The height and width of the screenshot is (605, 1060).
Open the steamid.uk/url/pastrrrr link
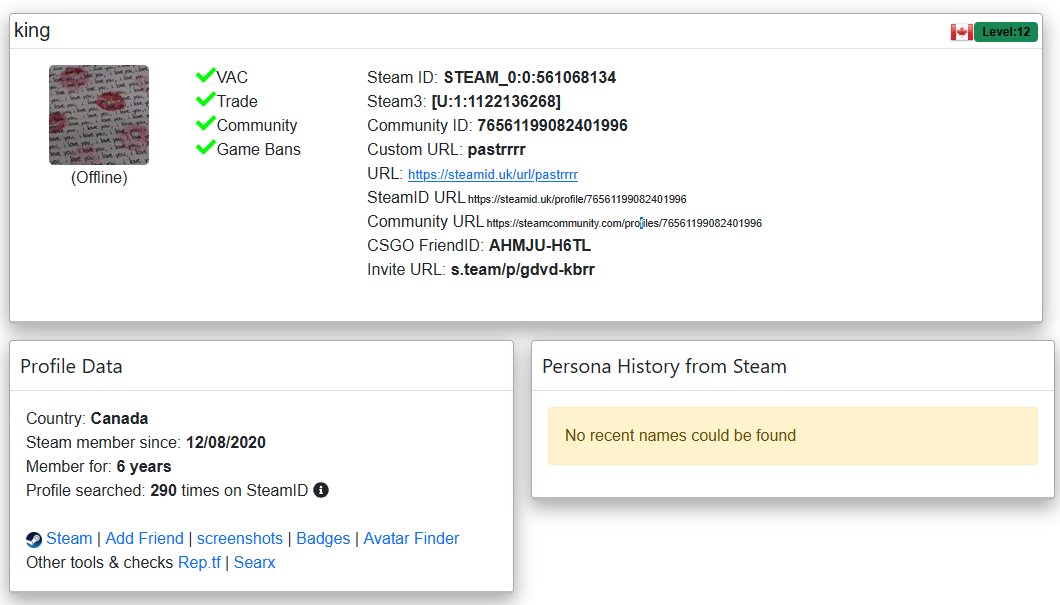click(x=493, y=174)
